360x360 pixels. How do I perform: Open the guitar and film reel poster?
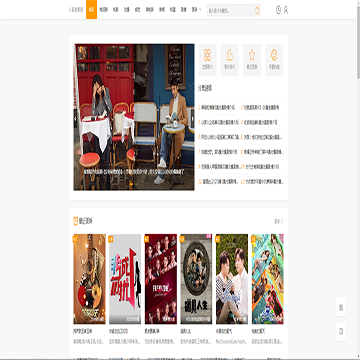click(x=89, y=279)
